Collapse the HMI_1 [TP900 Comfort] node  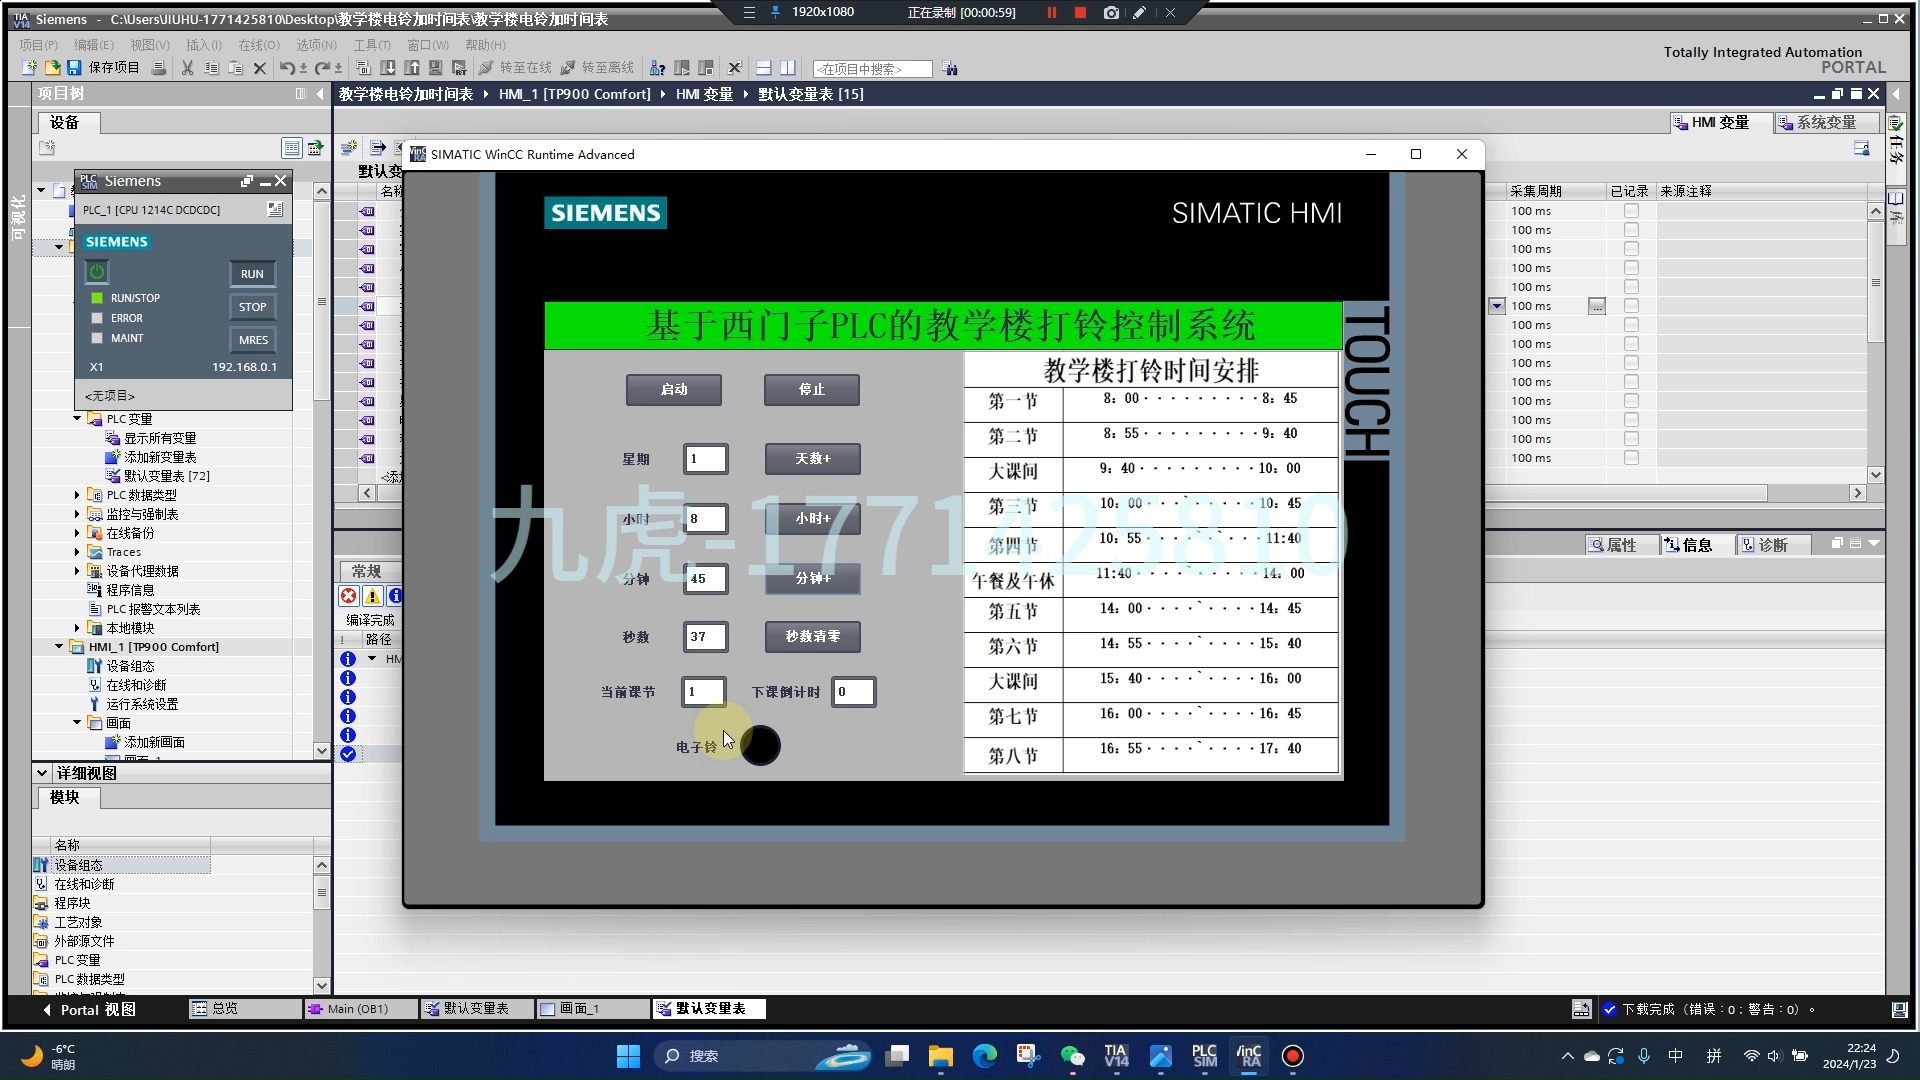(x=59, y=647)
